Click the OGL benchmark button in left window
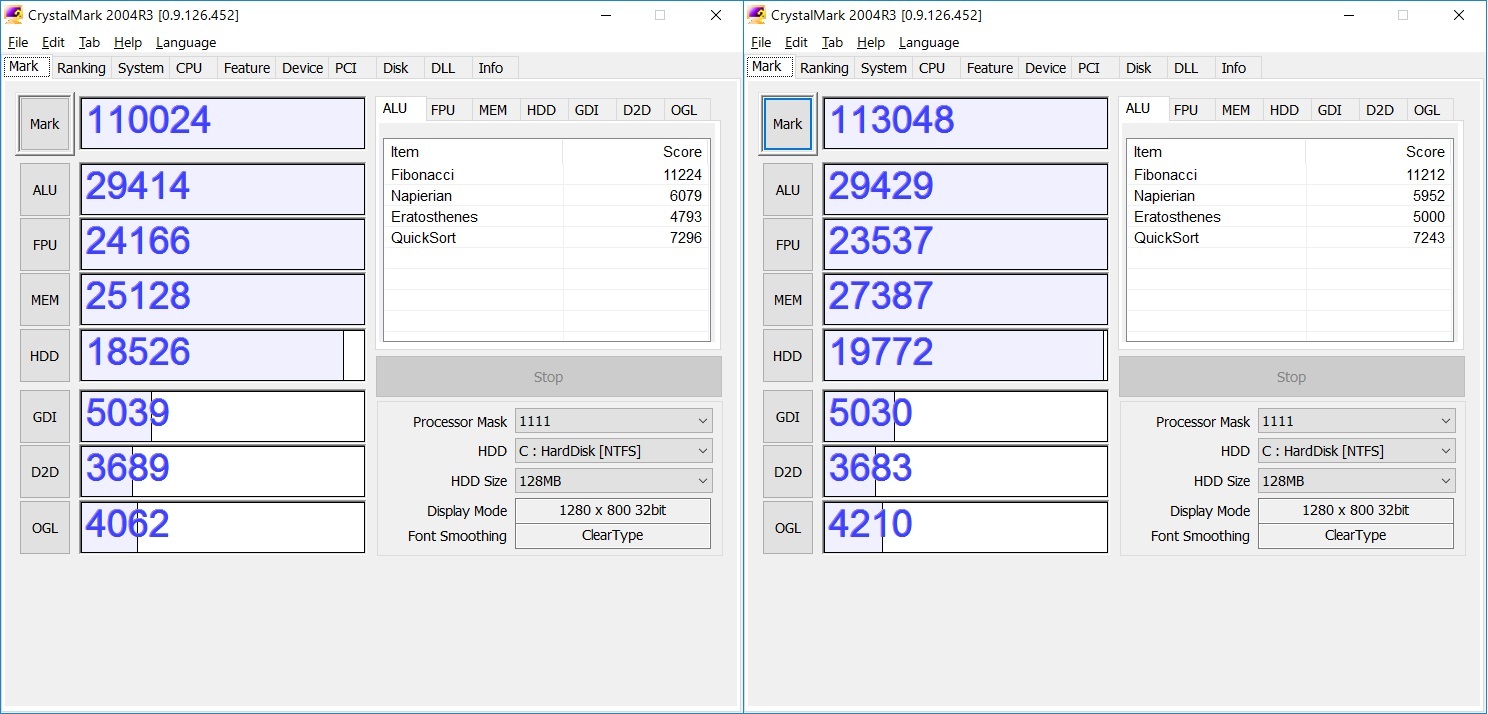Viewport: 1488px width, 714px height. (x=45, y=528)
